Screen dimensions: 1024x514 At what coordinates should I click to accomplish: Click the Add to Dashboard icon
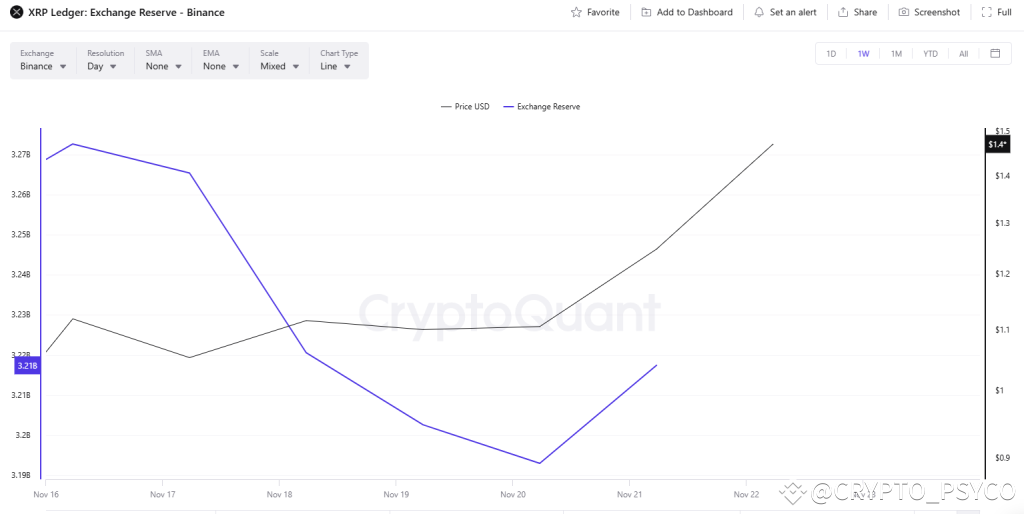point(646,12)
